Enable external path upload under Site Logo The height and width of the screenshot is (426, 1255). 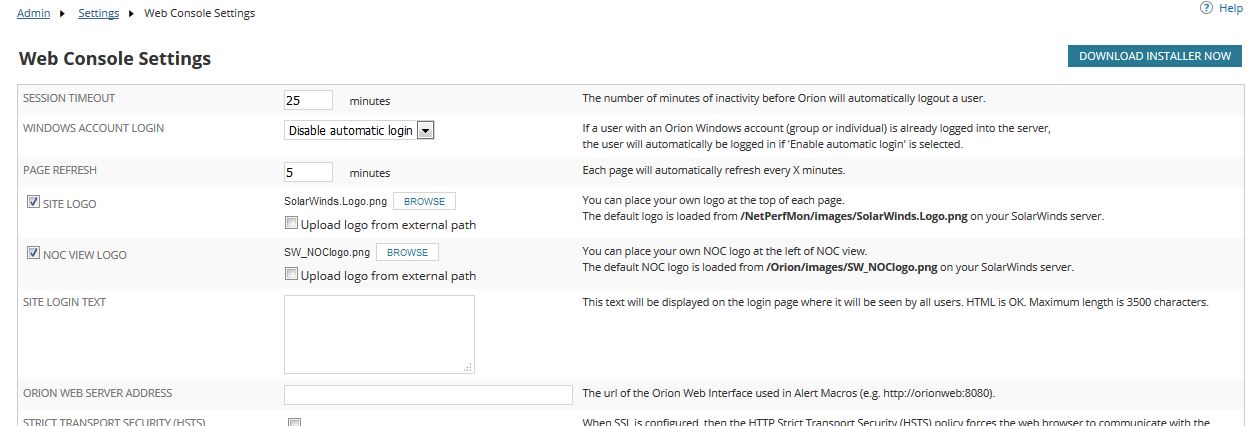[291, 223]
